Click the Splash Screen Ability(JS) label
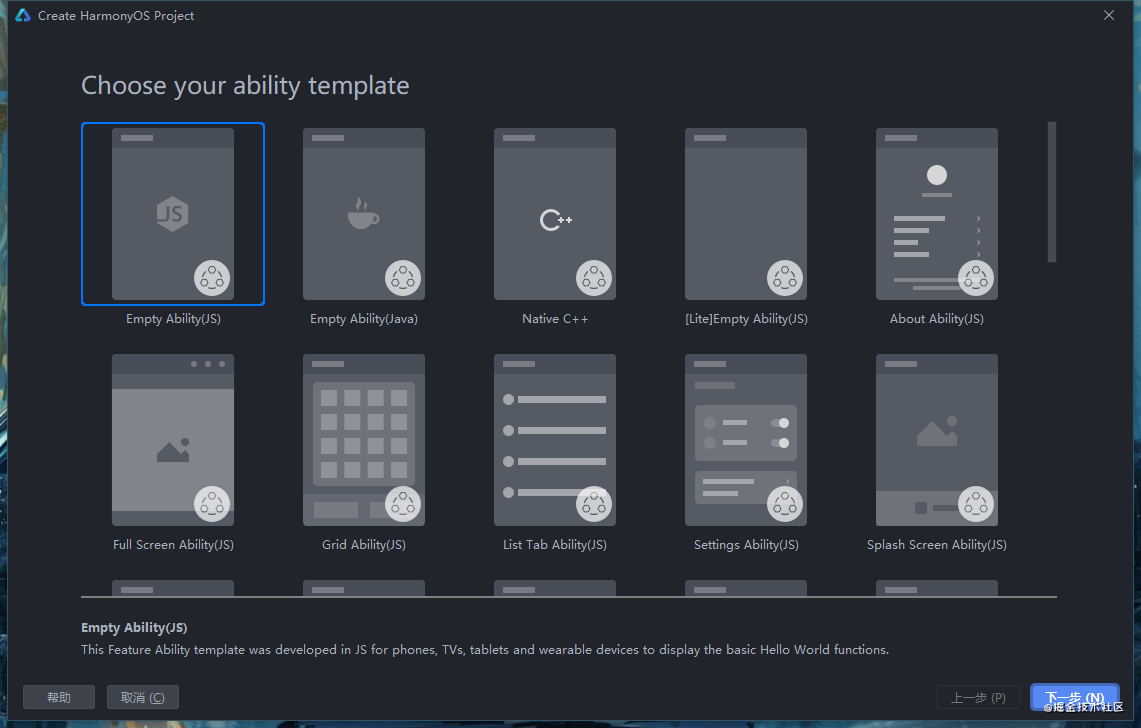This screenshot has height=728, width=1141. [937, 545]
